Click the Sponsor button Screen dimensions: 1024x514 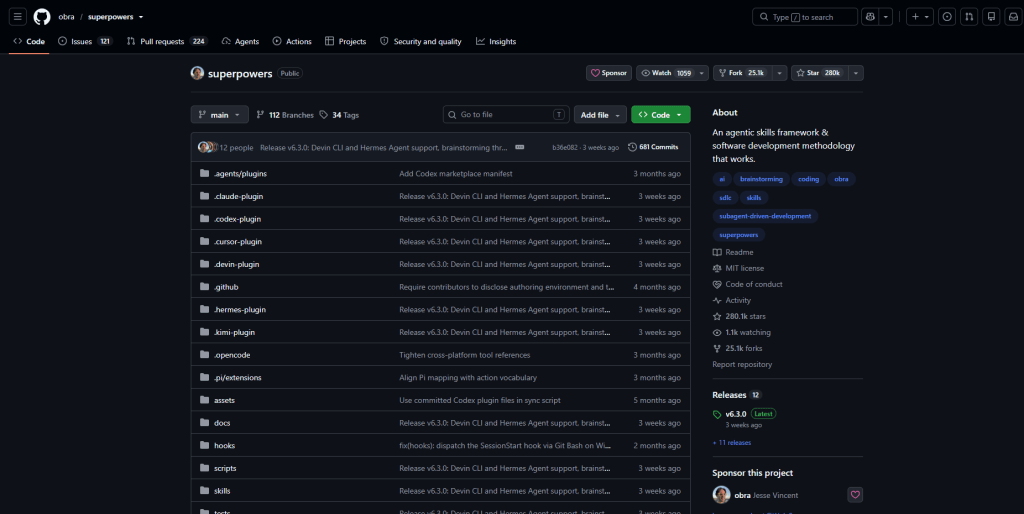pyautogui.click(x=609, y=73)
